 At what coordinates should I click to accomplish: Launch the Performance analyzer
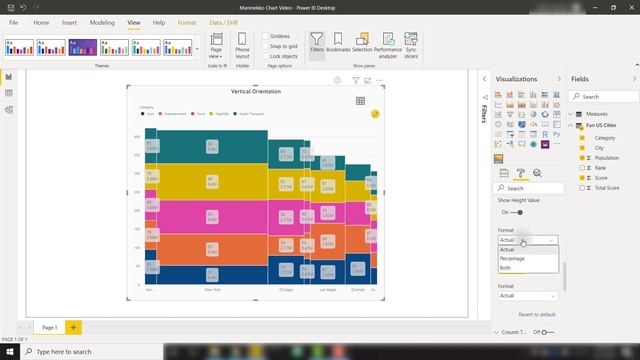click(x=388, y=45)
